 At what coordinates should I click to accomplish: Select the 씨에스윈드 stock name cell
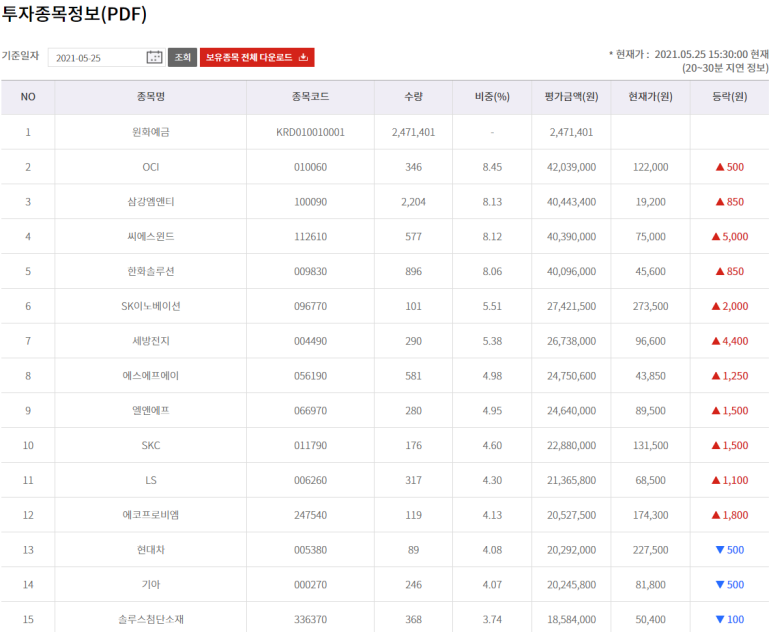coord(151,237)
